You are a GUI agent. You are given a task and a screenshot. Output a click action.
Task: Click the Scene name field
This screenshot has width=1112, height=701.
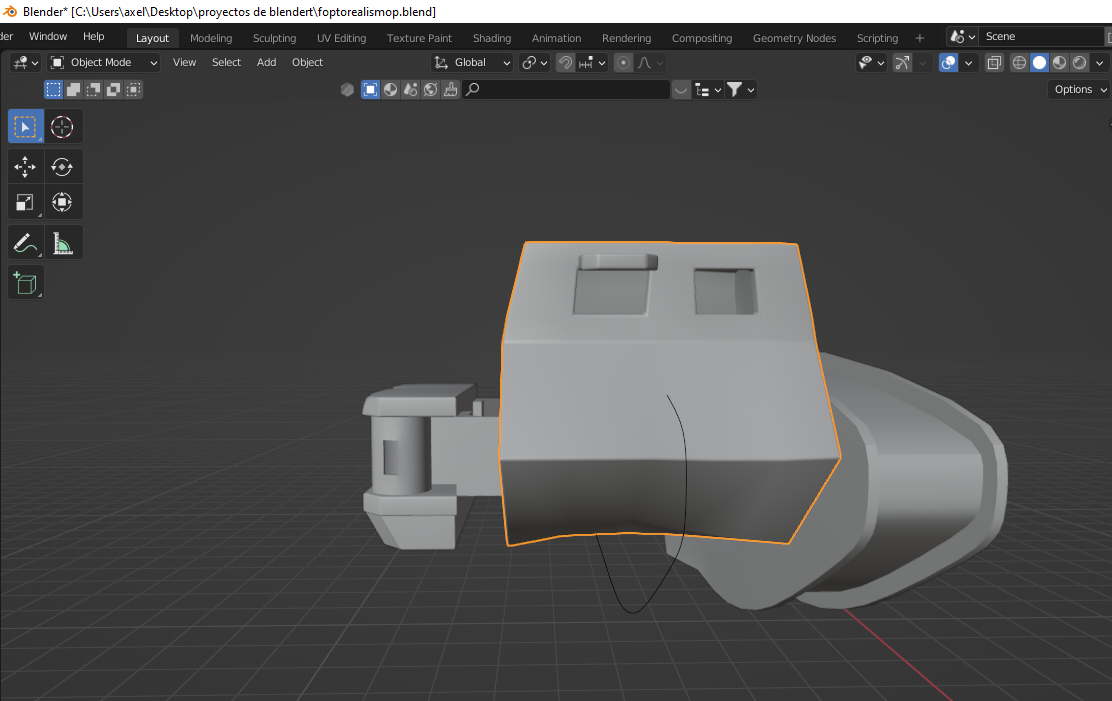[1042, 36]
